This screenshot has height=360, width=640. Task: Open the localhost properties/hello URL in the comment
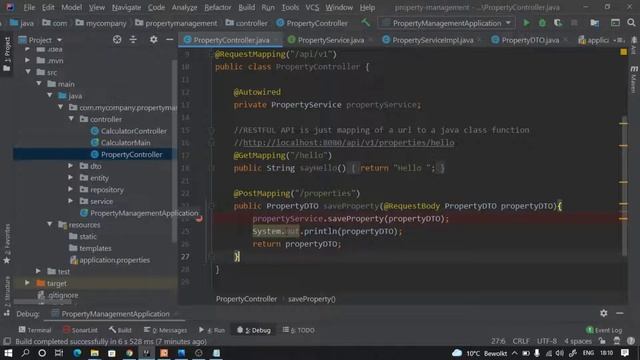349,142
